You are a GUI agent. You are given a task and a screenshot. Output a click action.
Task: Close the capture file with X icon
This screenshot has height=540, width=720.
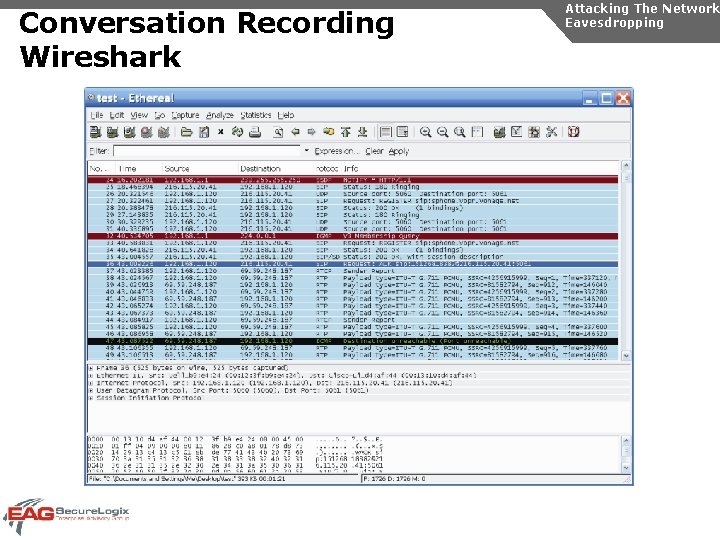[x=220, y=132]
